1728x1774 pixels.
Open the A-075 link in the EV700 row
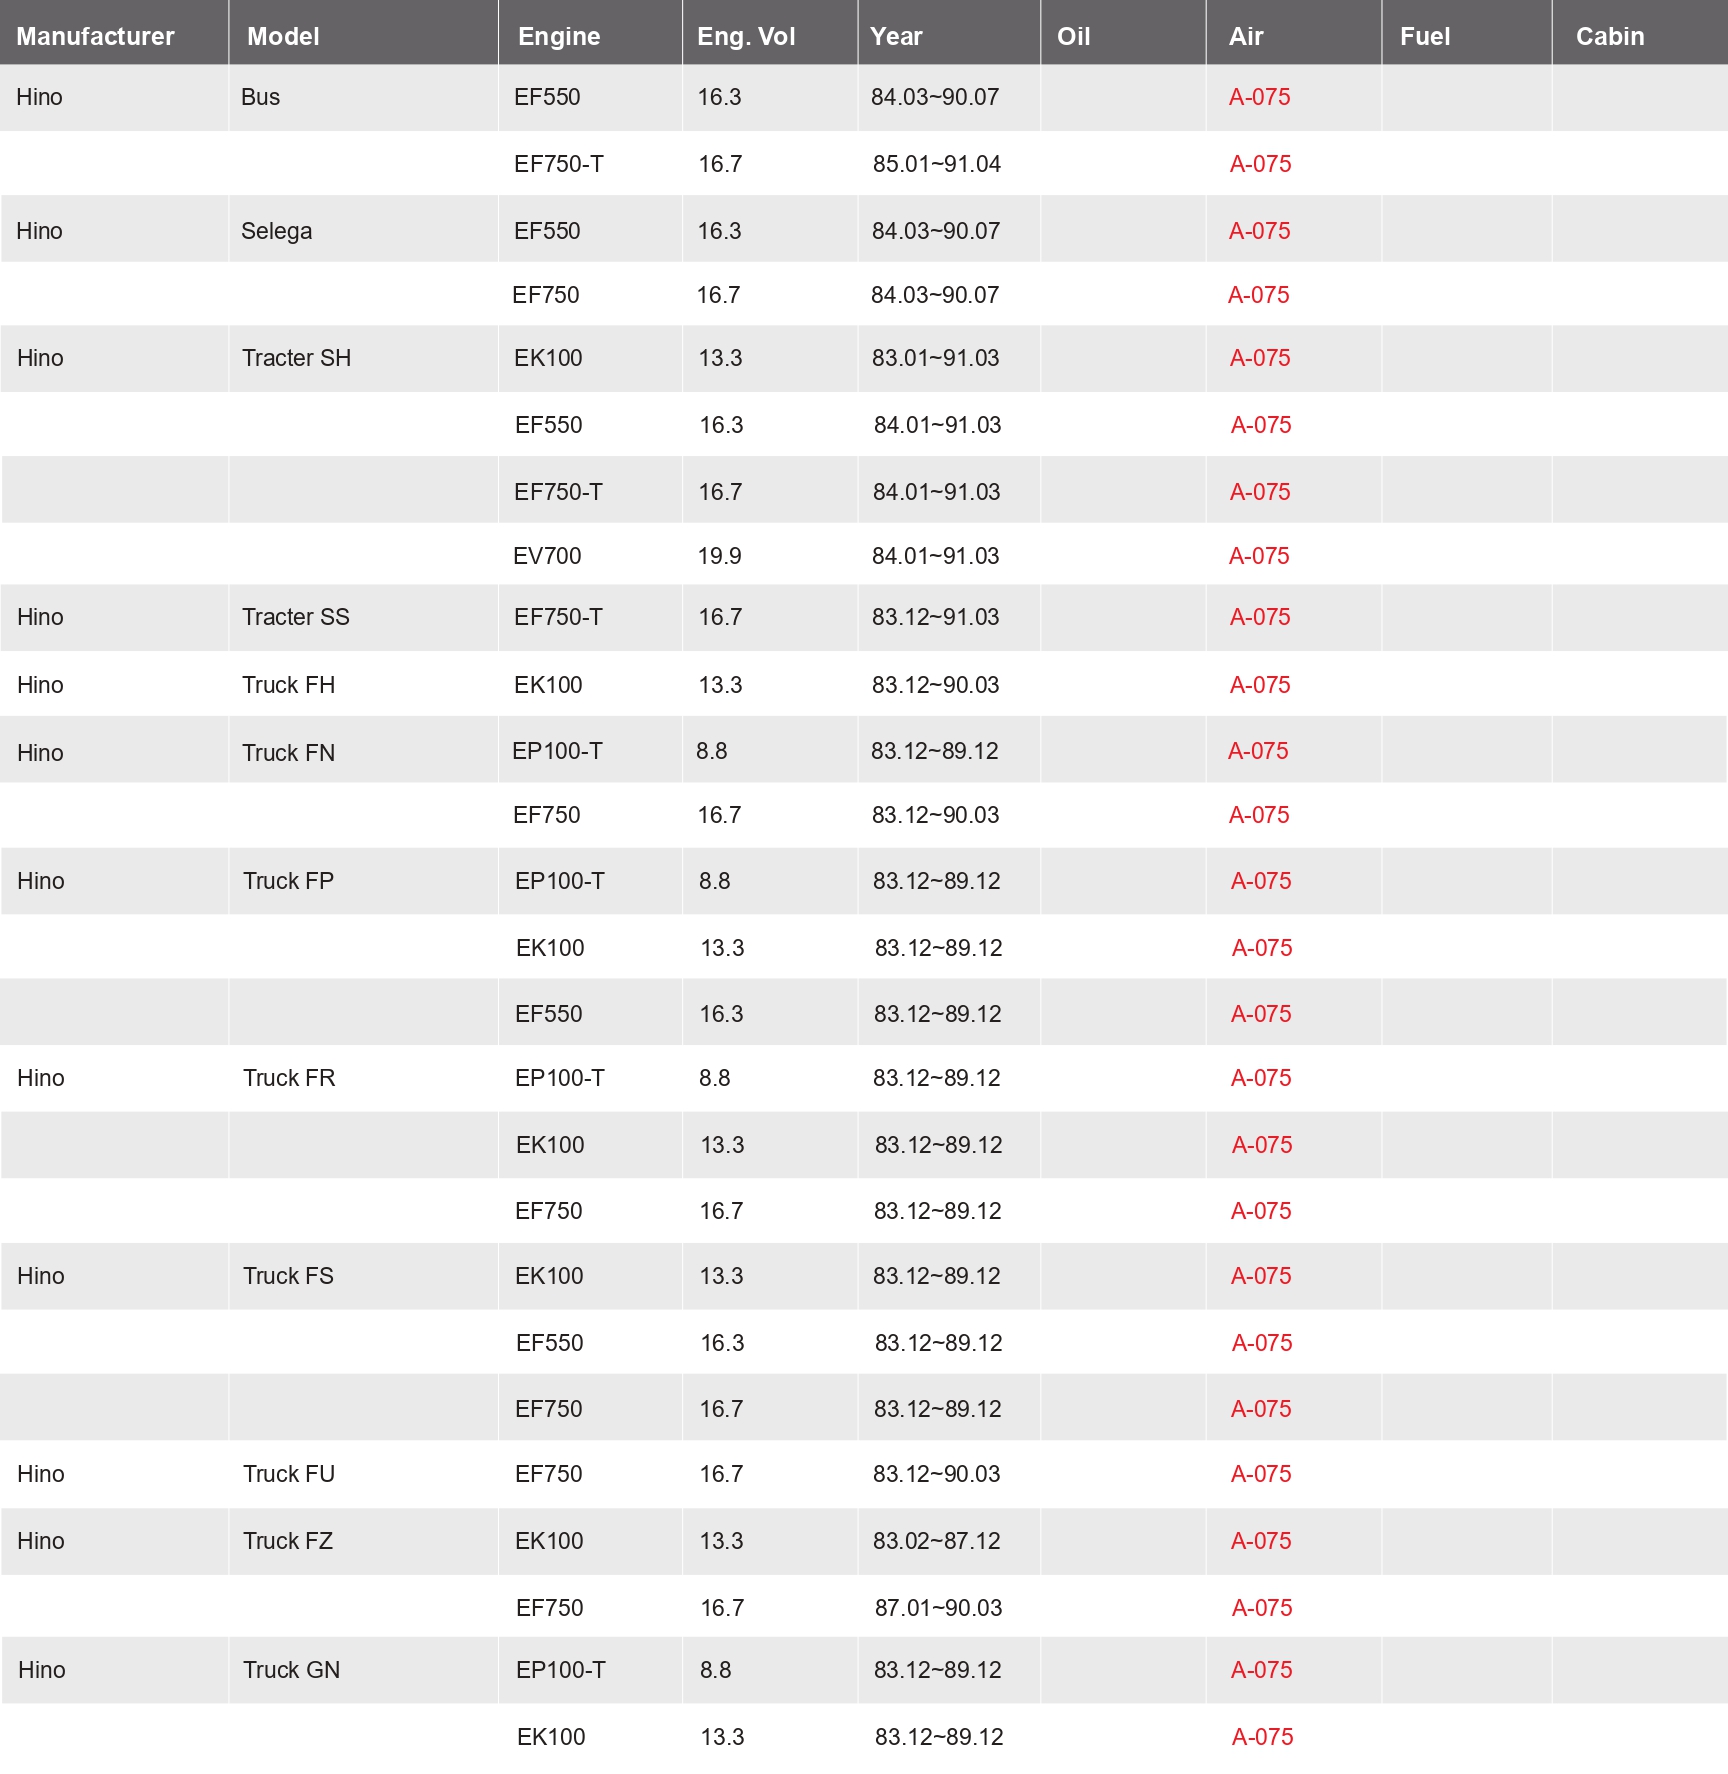point(1259,556)
